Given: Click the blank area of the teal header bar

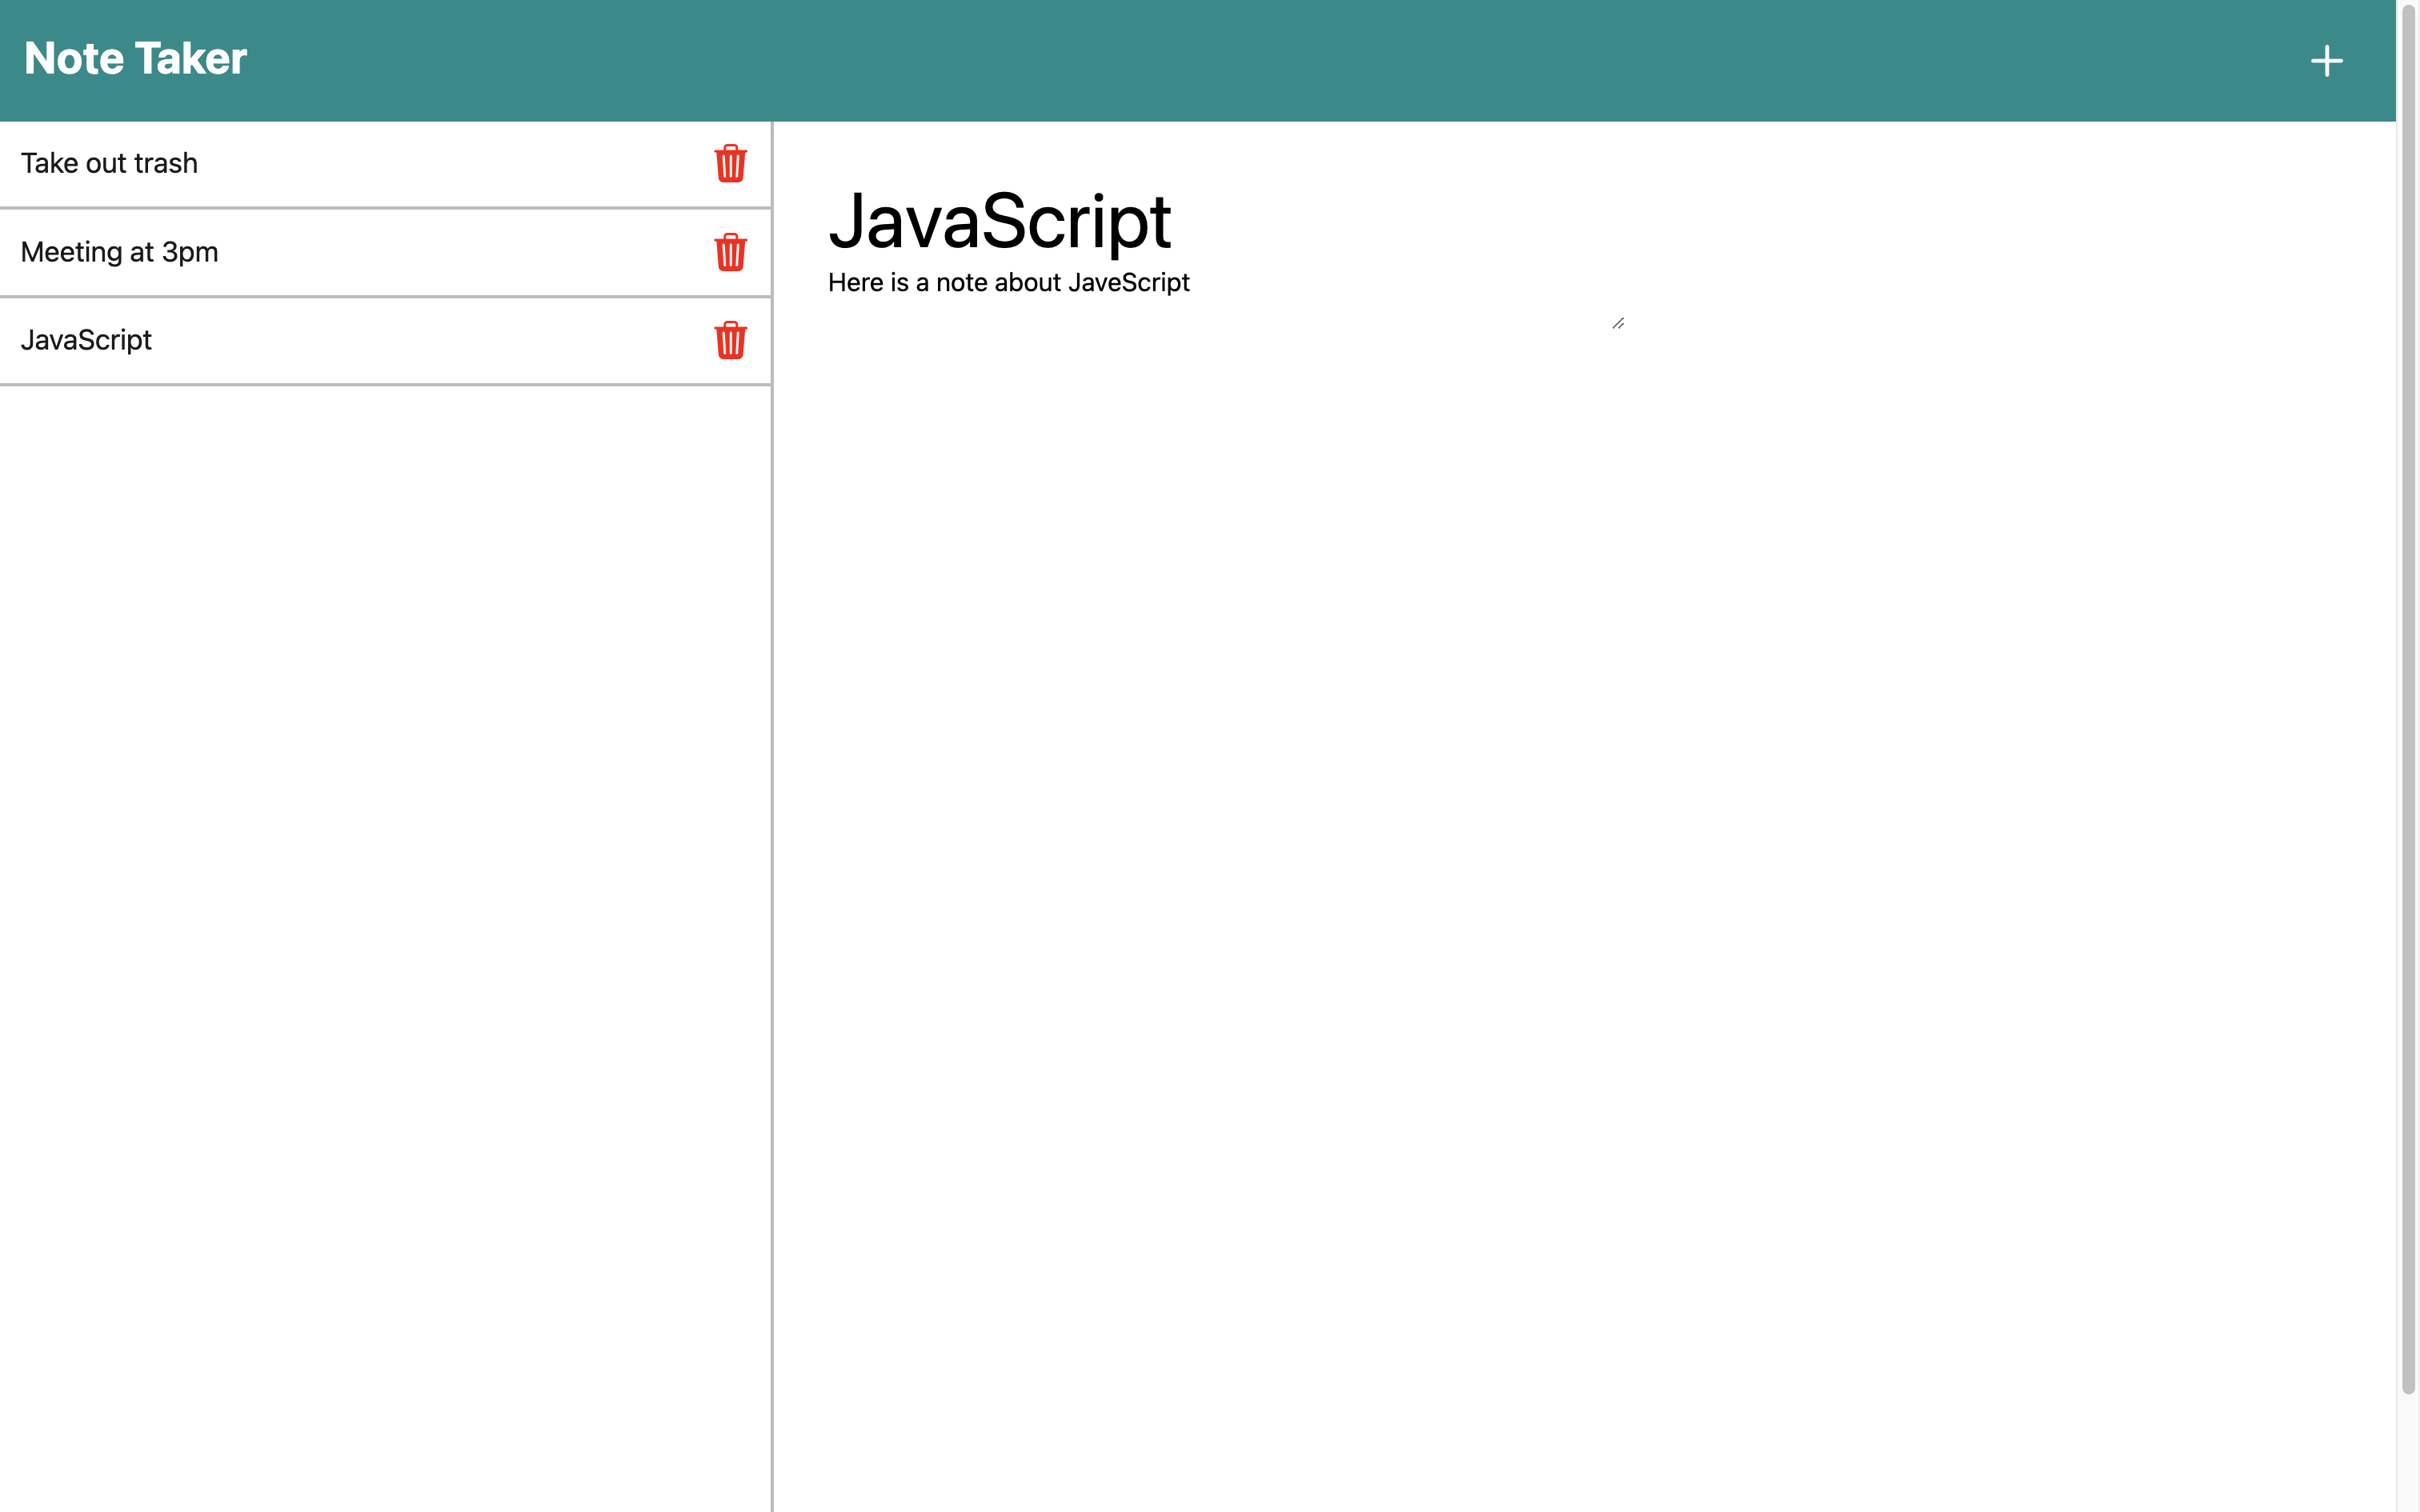Looking at the screenshot, I should (1200, 60).
